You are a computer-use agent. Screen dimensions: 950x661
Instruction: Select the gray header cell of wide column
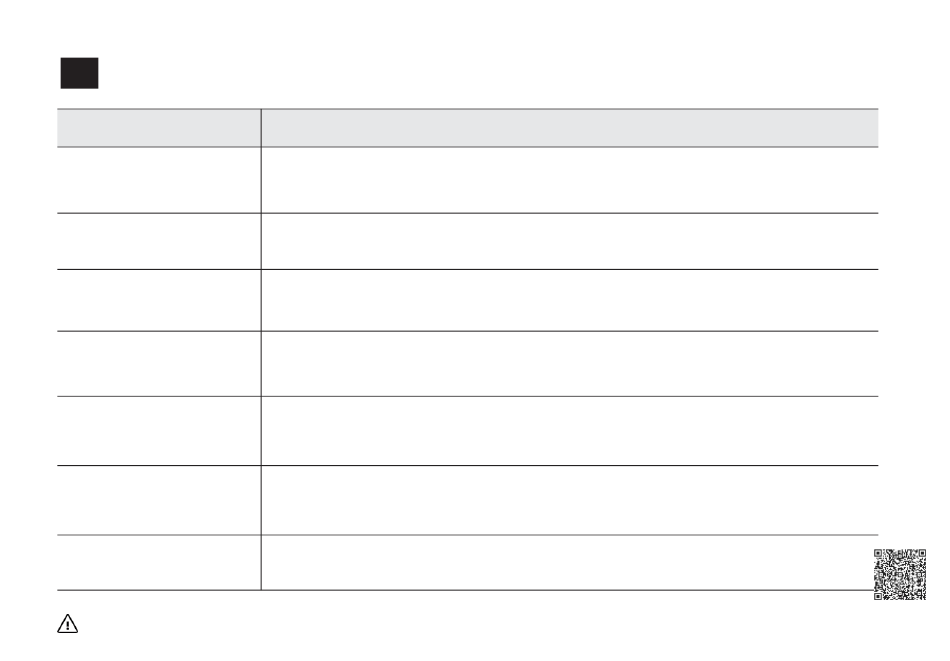coord(570,128)
